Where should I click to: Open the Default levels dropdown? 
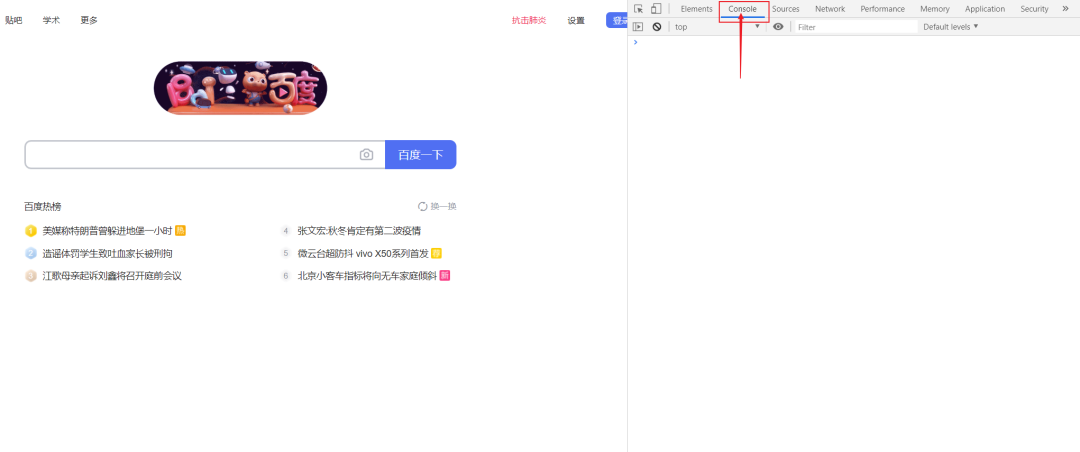pos(951,27)
